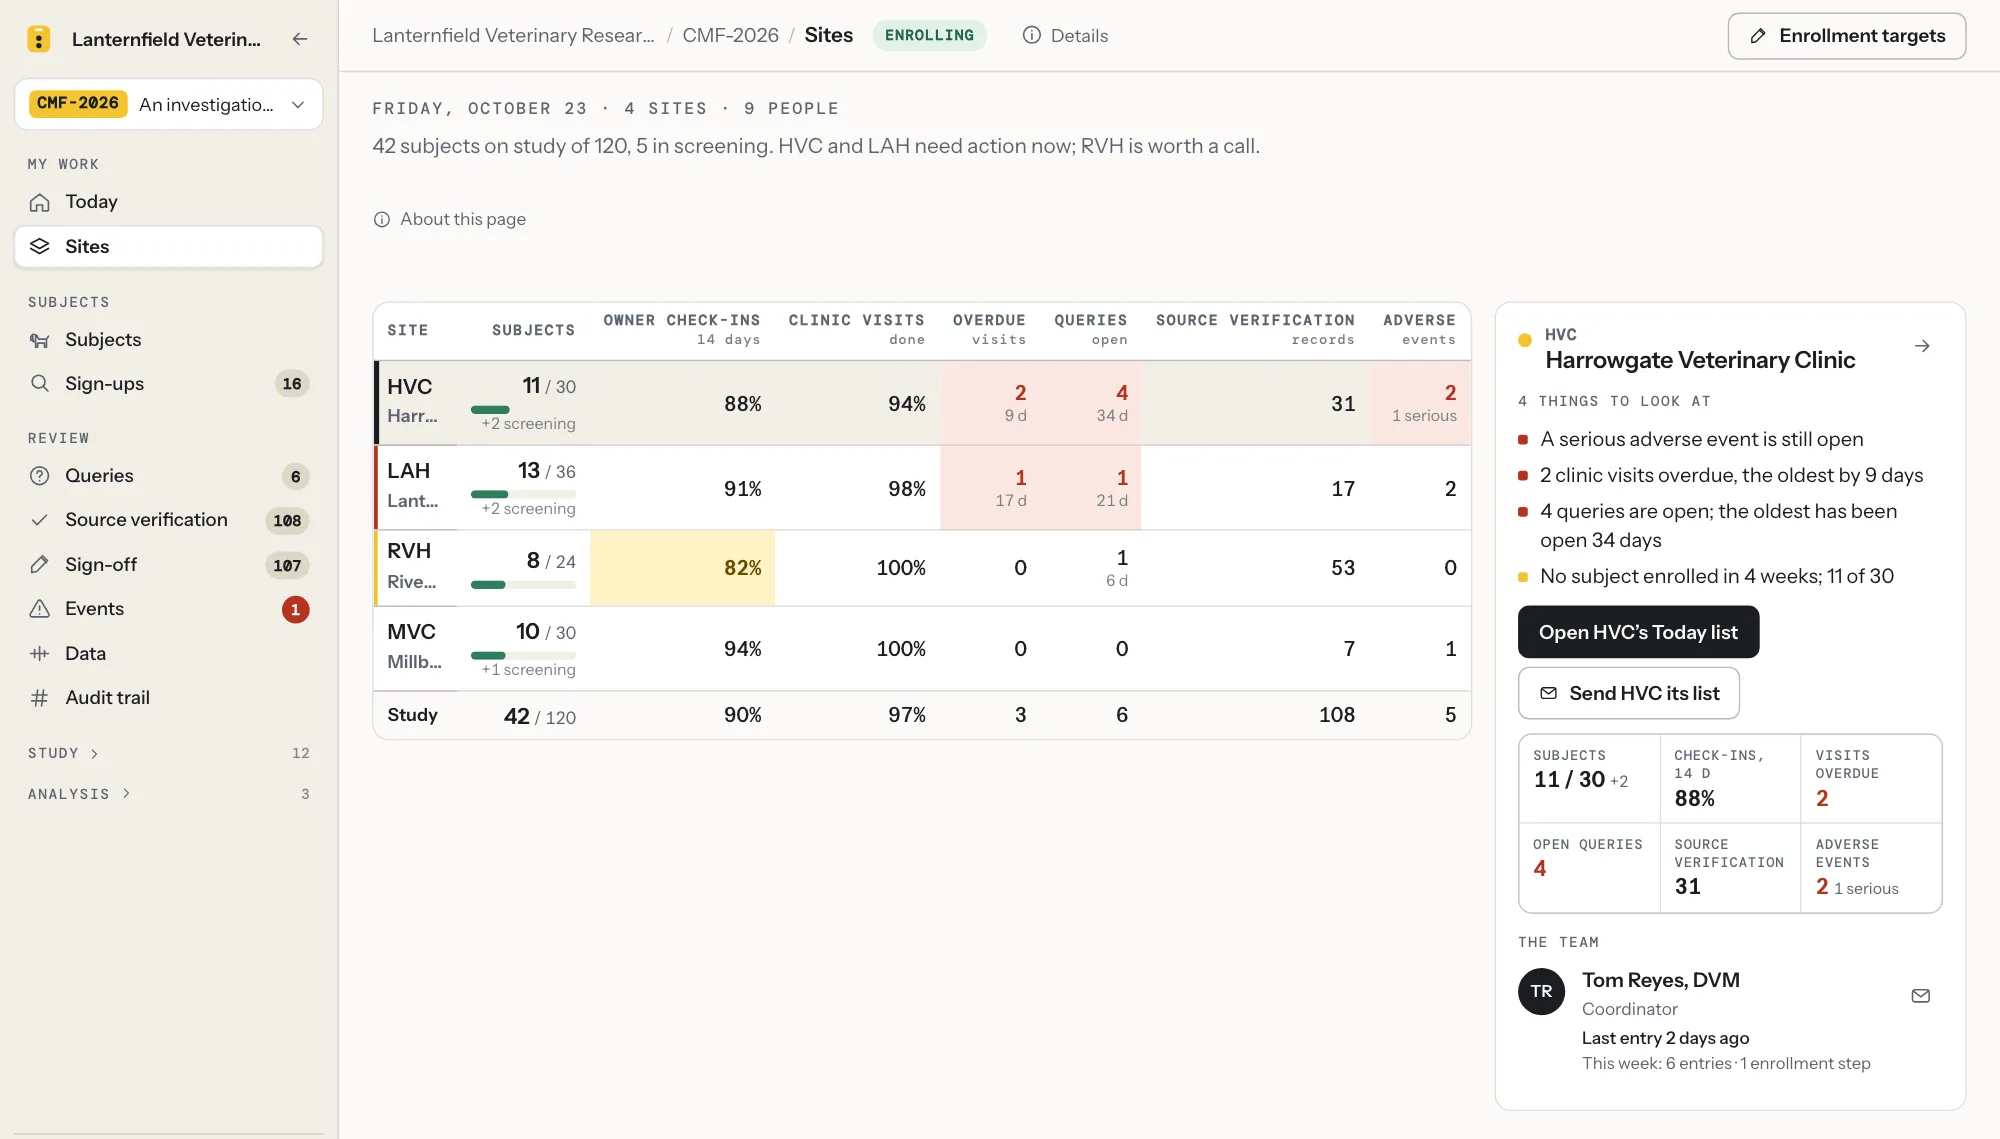Click HVC's '1 serious' adverse events cell
This screenshot has width=2000, height=1139.
(x=1420, y=404)
